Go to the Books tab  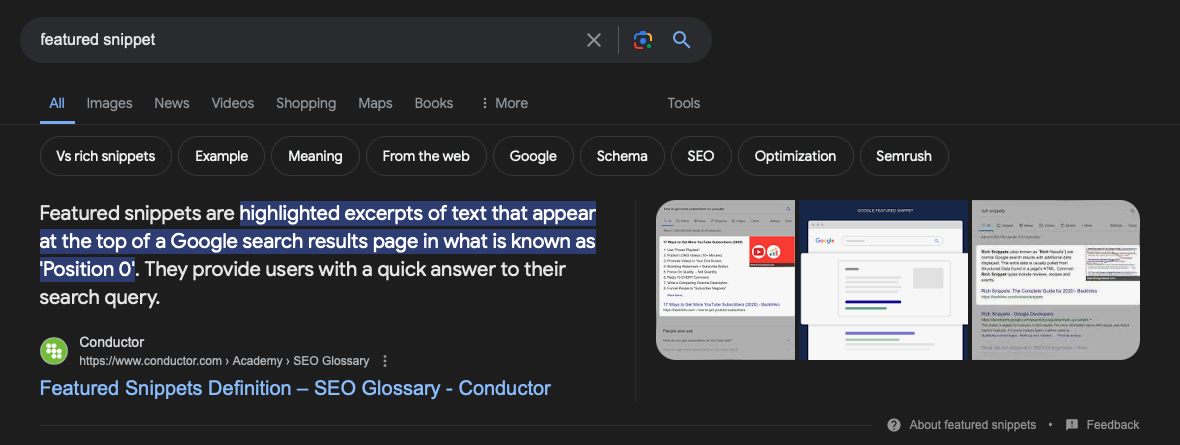click(433, 103)
